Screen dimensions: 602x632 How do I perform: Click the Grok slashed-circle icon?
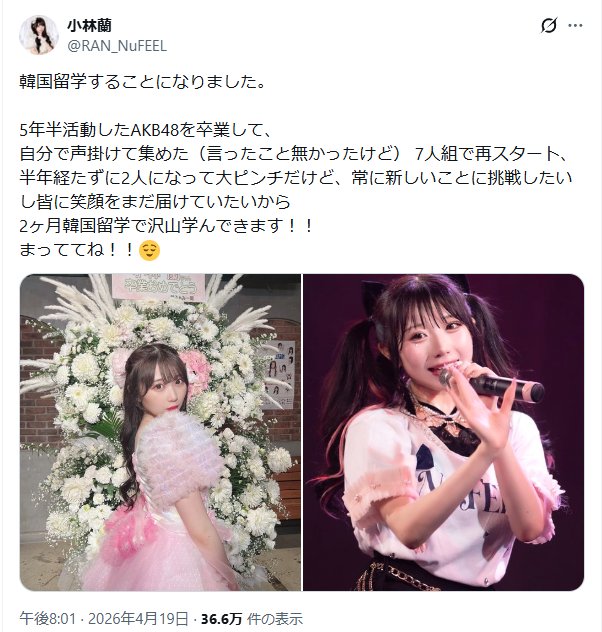click(x=548, y=25)
